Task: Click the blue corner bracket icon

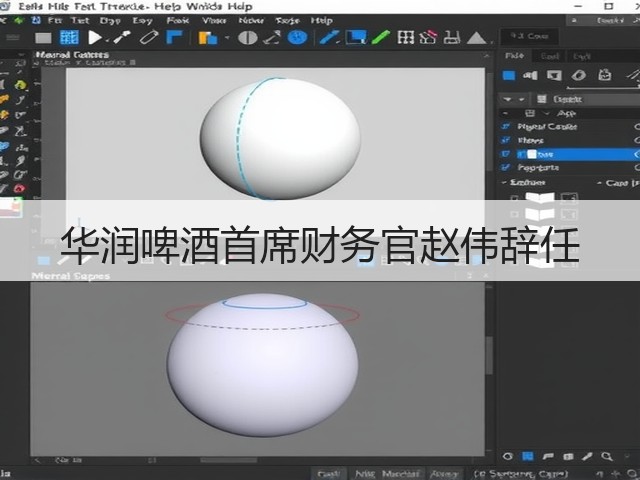Action: click(174, 37)
